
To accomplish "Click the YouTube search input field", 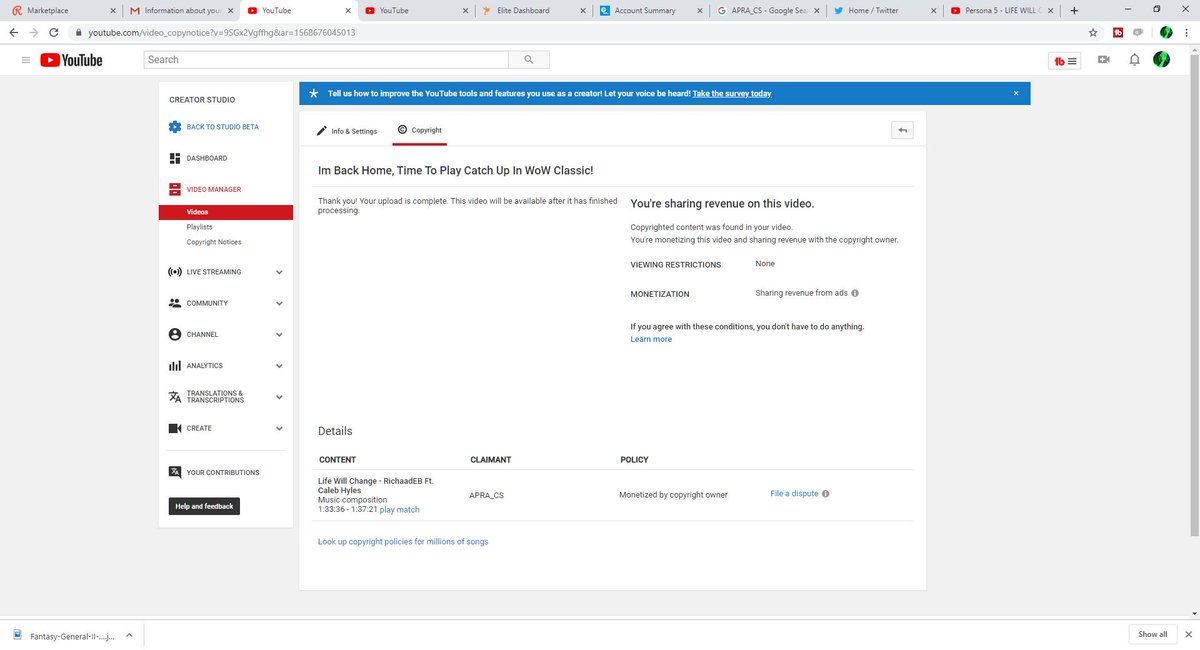I will 325,60.
